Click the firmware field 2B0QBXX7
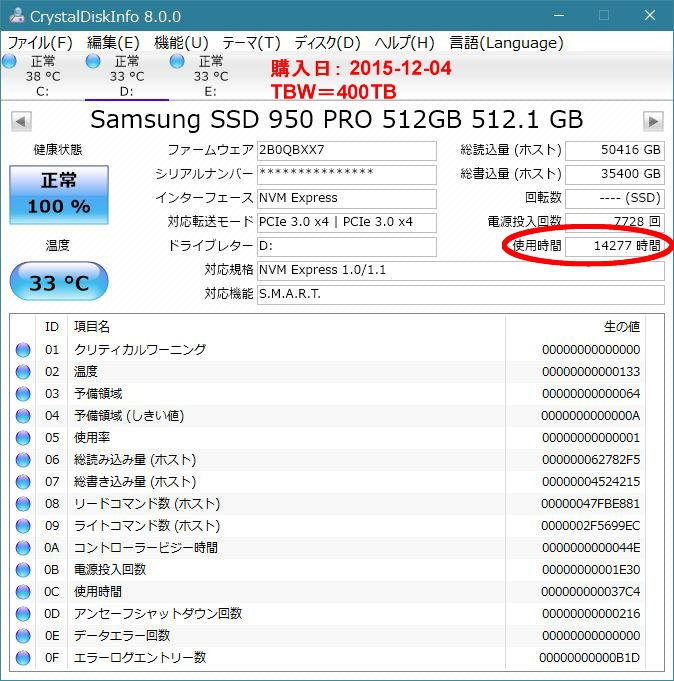Viewport: 674px width, 681px height. click(347, 151)
